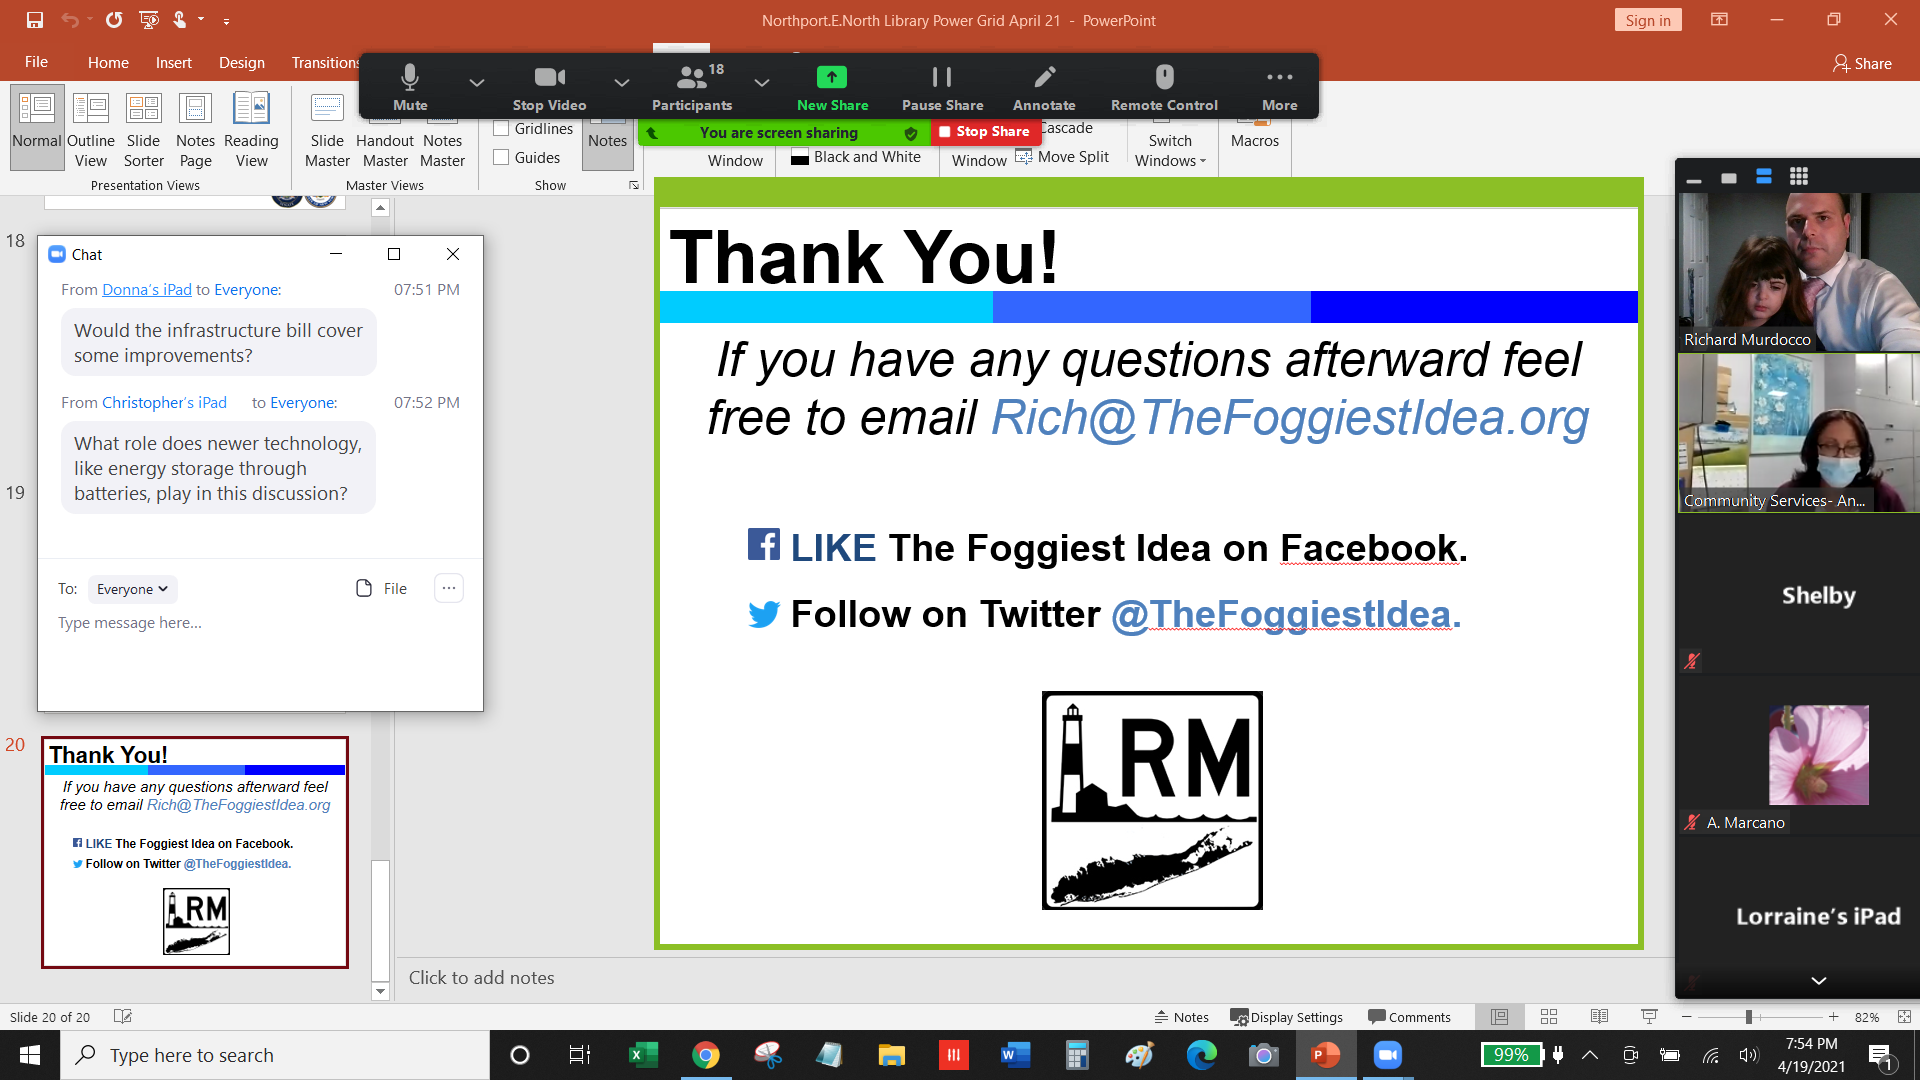The height and width of the screenshot is (1080, 1920).
Task: Click Fit slide to window icon
Action: click(x=1903, y=1017)
